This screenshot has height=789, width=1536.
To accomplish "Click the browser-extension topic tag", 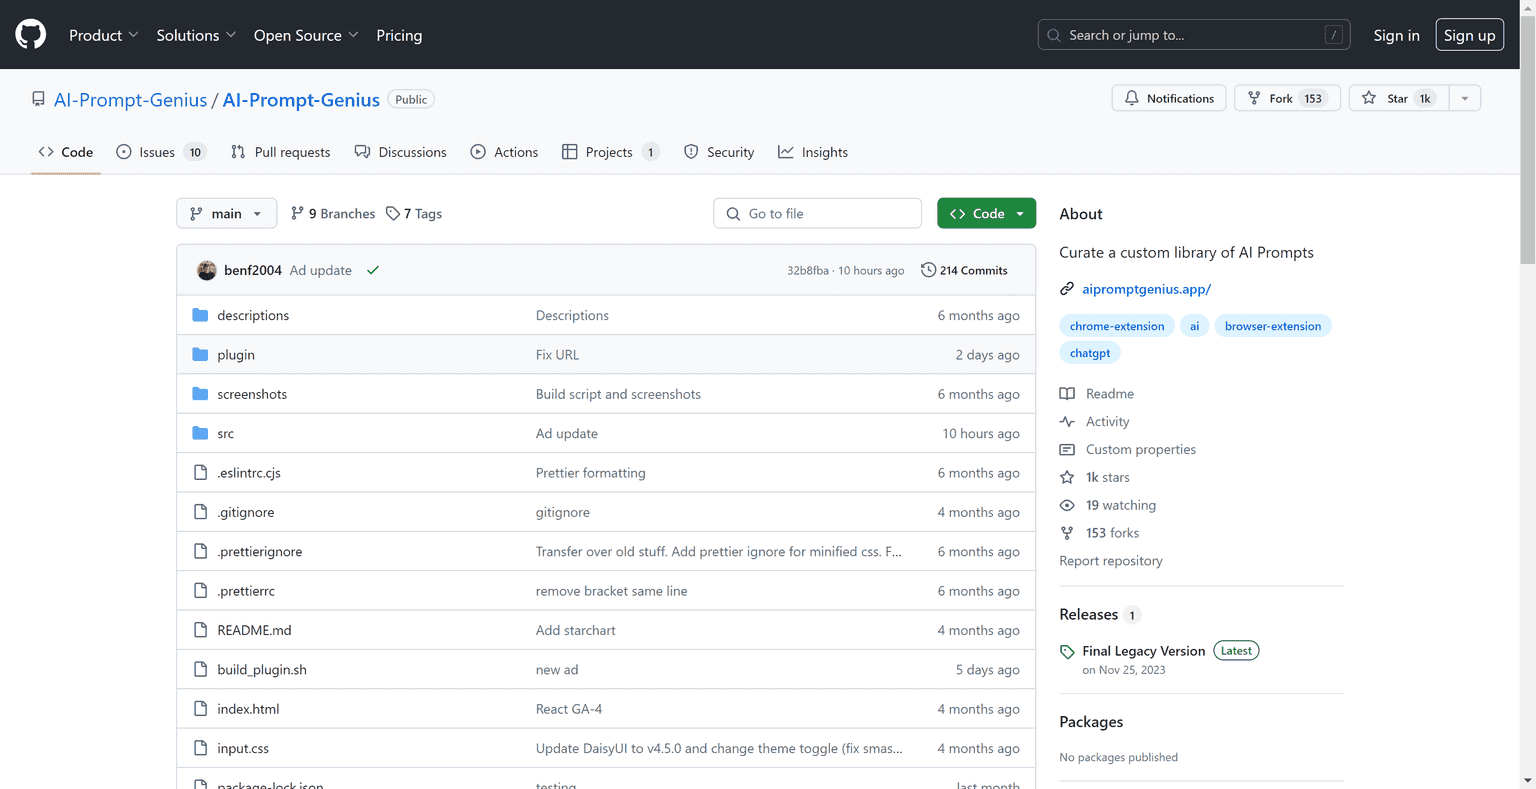I will pyautogui.click(x=1273, y=326).
